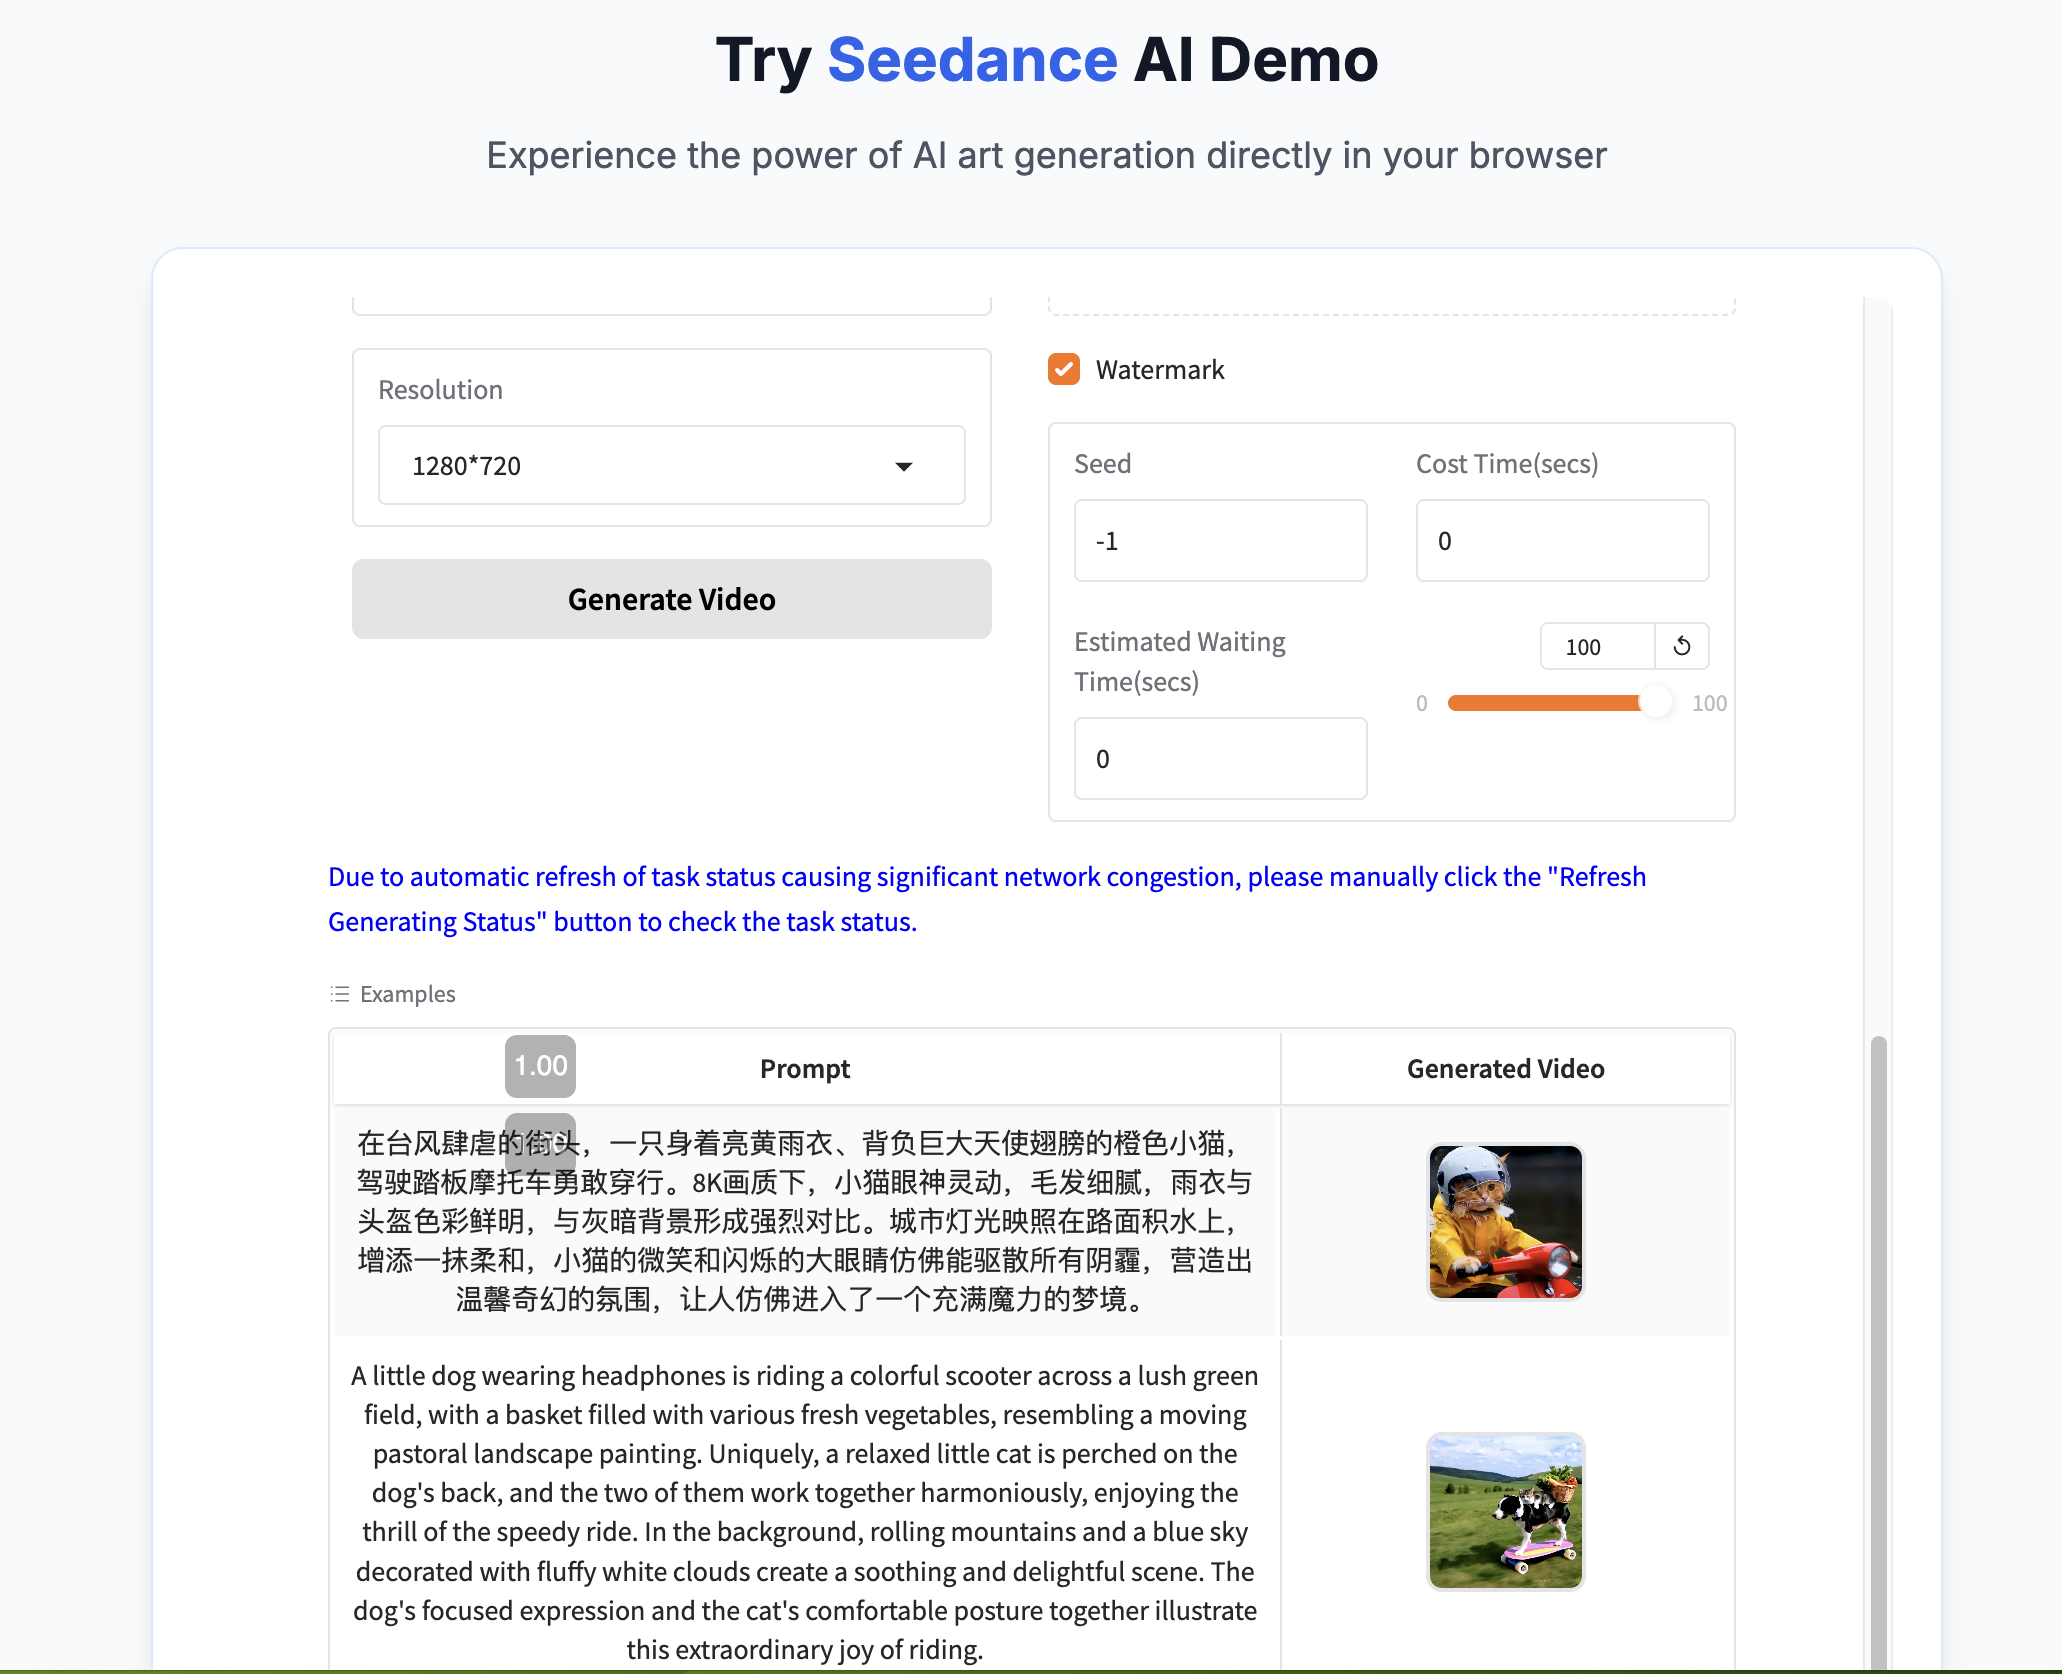Click the Prompt column header
The image size is (2062, 1674).
coord(805,1068)
